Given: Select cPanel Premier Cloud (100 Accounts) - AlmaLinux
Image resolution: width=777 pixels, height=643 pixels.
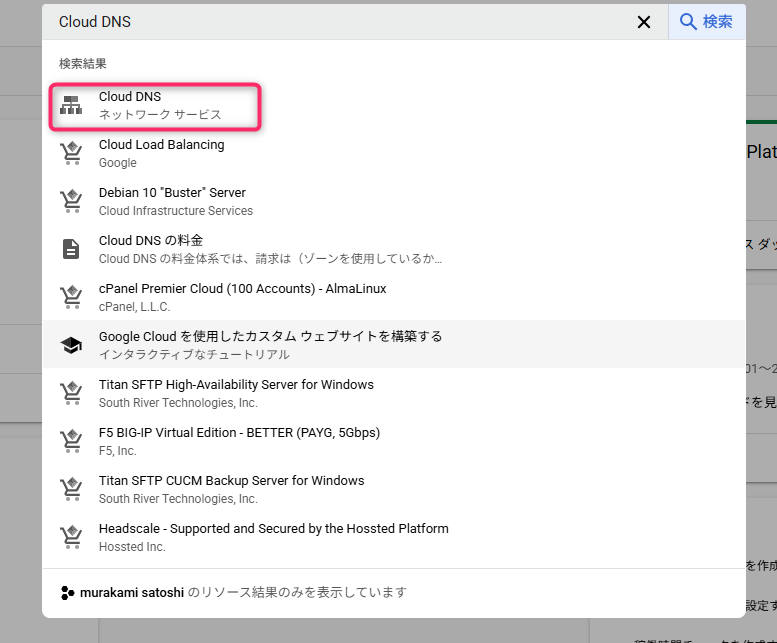Looking at the screenshot, I should coord(394,298).
